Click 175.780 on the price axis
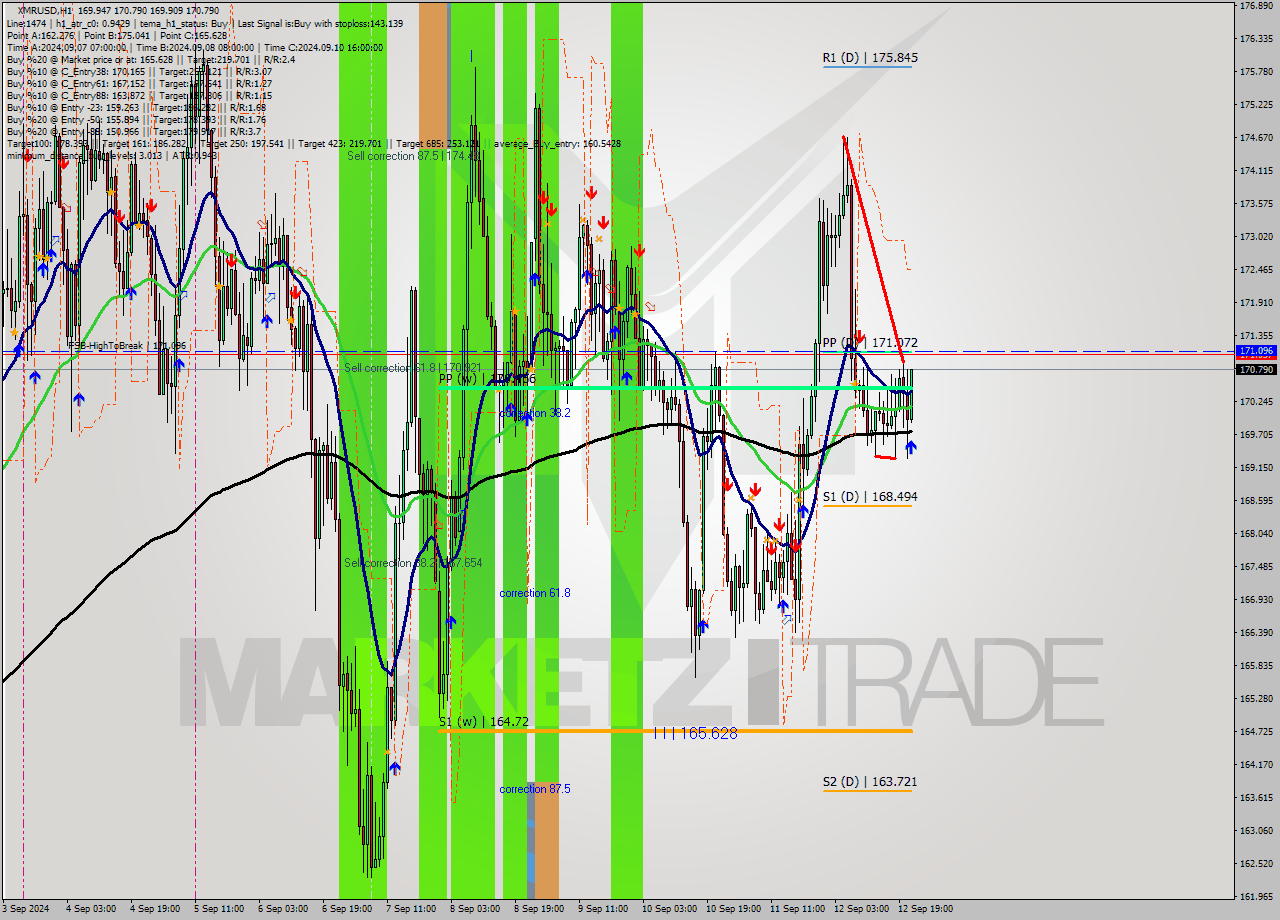Viewport: 1280px width, 920px height. pyautogui.click(x=1256, y=72)
